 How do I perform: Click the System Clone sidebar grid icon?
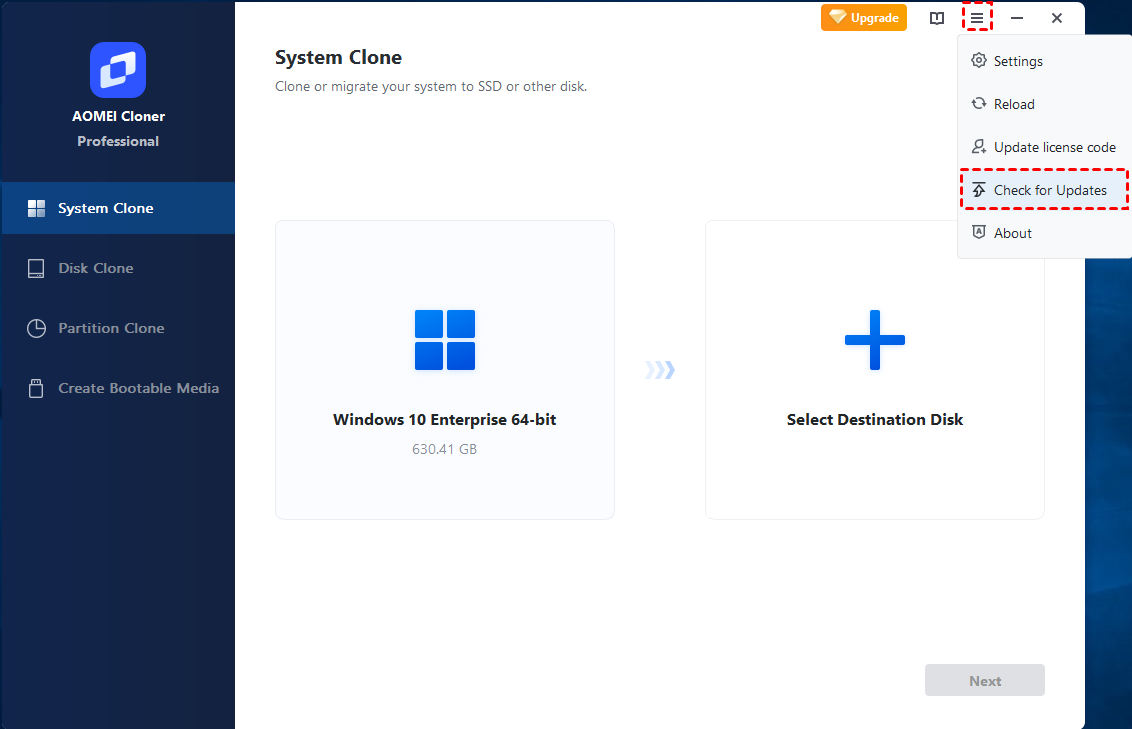coord(36,209)
